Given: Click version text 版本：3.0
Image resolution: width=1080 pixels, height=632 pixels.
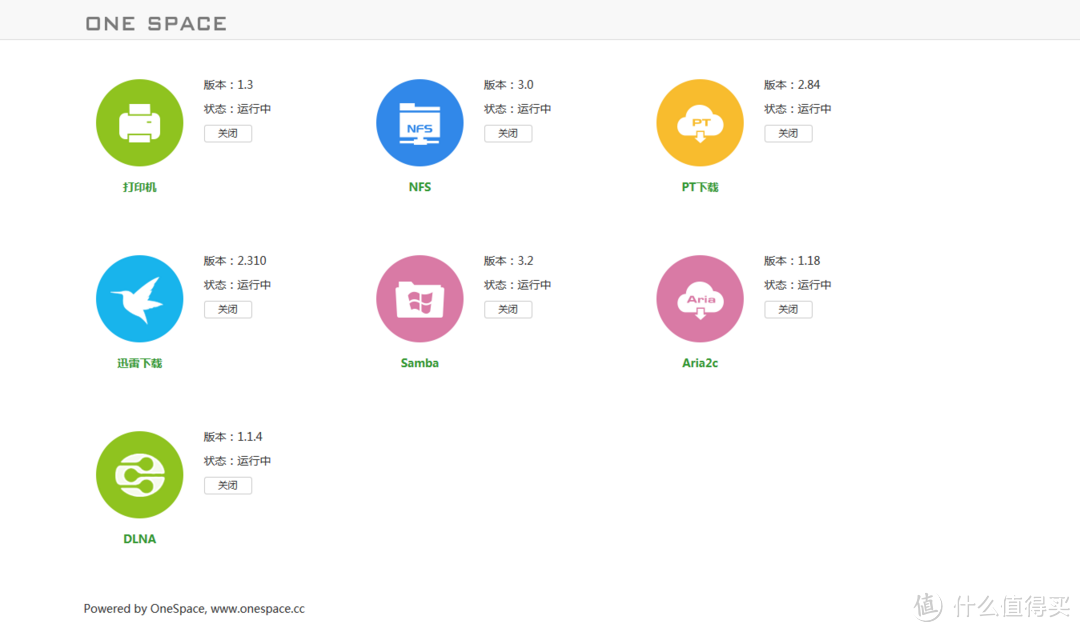Looking at the screenshot, I should point(508,85).
